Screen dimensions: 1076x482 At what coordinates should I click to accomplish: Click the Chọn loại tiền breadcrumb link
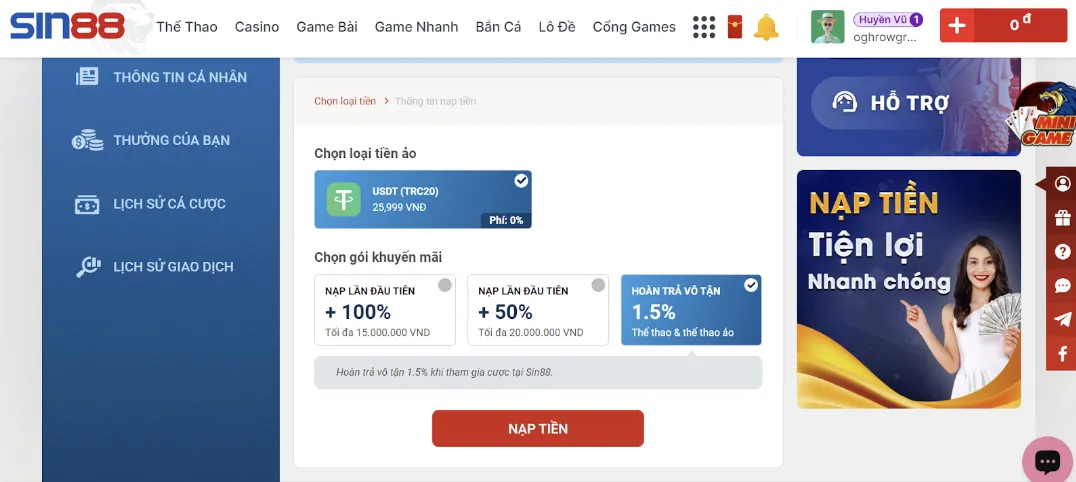345,101
